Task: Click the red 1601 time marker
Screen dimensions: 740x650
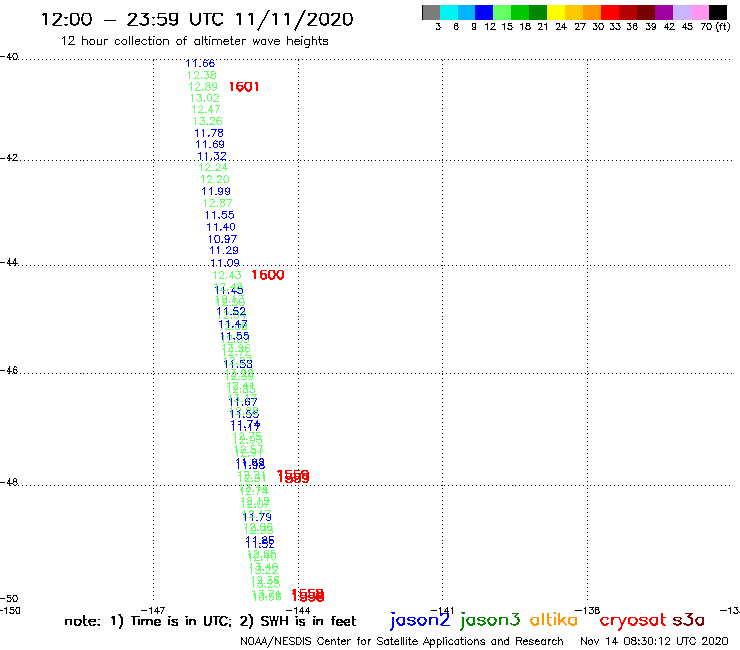Action: click(x=244, y=87)
